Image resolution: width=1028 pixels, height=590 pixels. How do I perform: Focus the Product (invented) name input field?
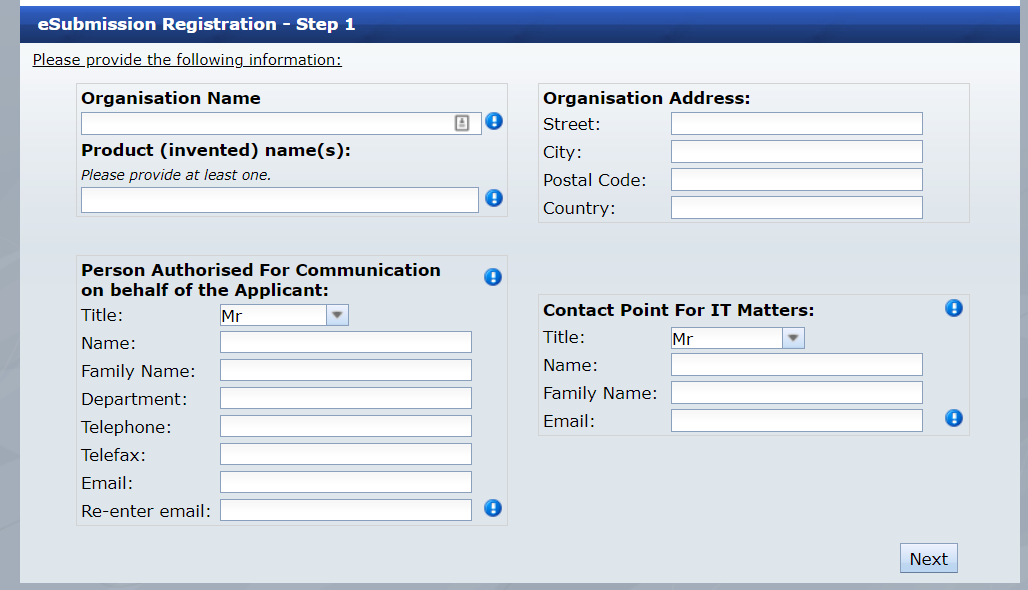280,200
